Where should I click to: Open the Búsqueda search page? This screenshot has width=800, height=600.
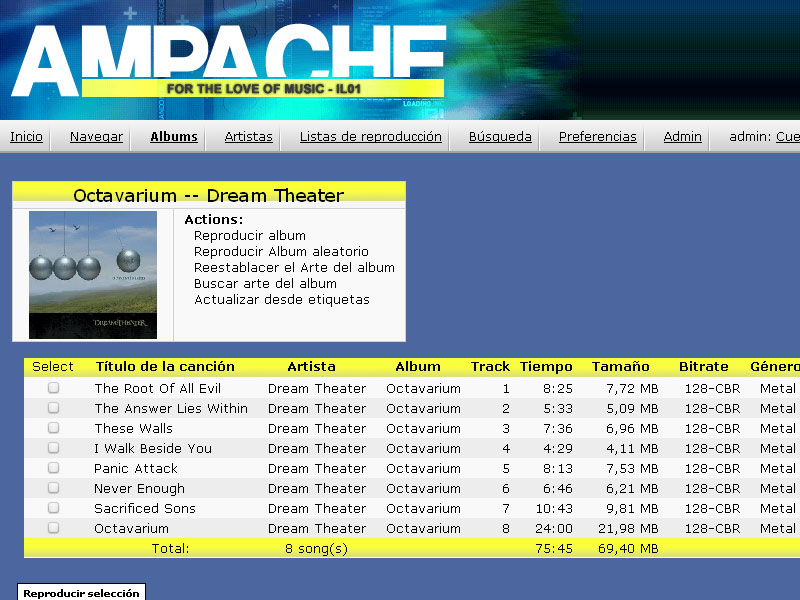click(x=500, y=137)
